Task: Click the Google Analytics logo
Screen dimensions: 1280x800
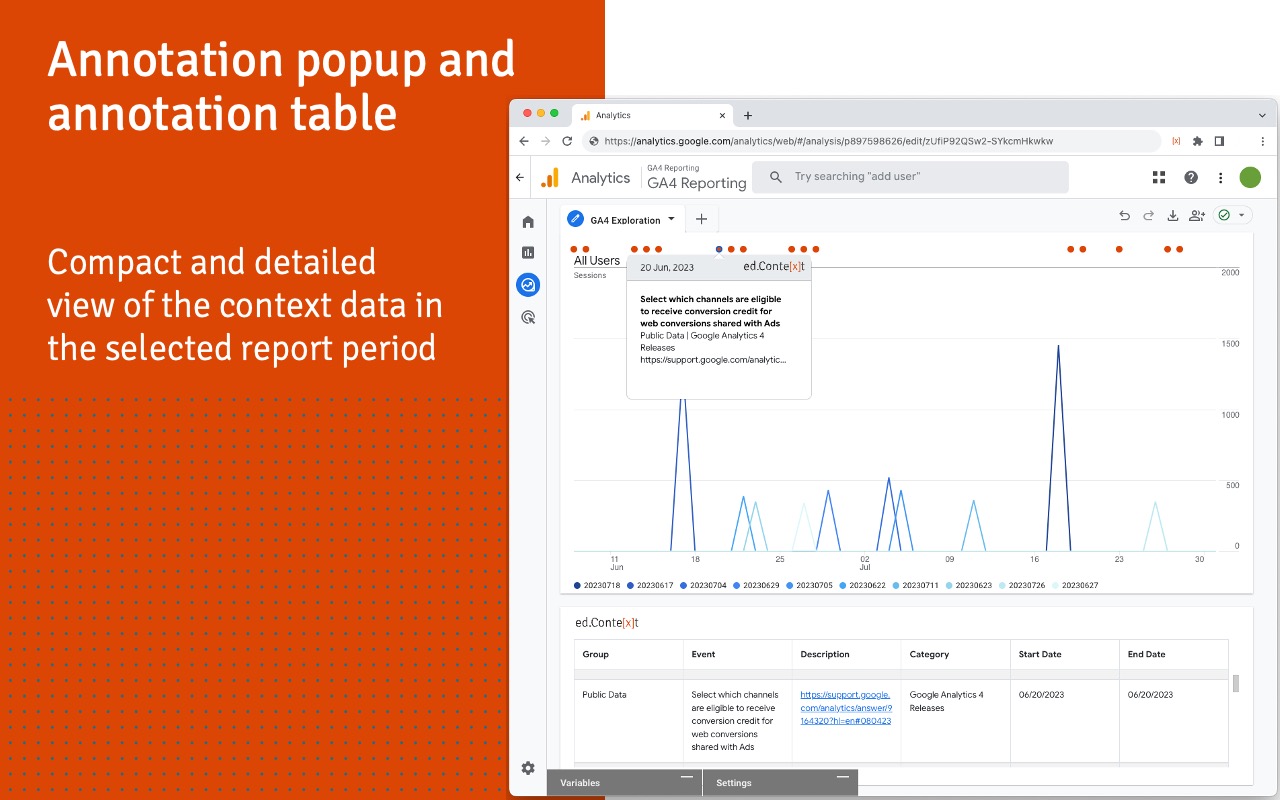Action: (x=550, y=178)
